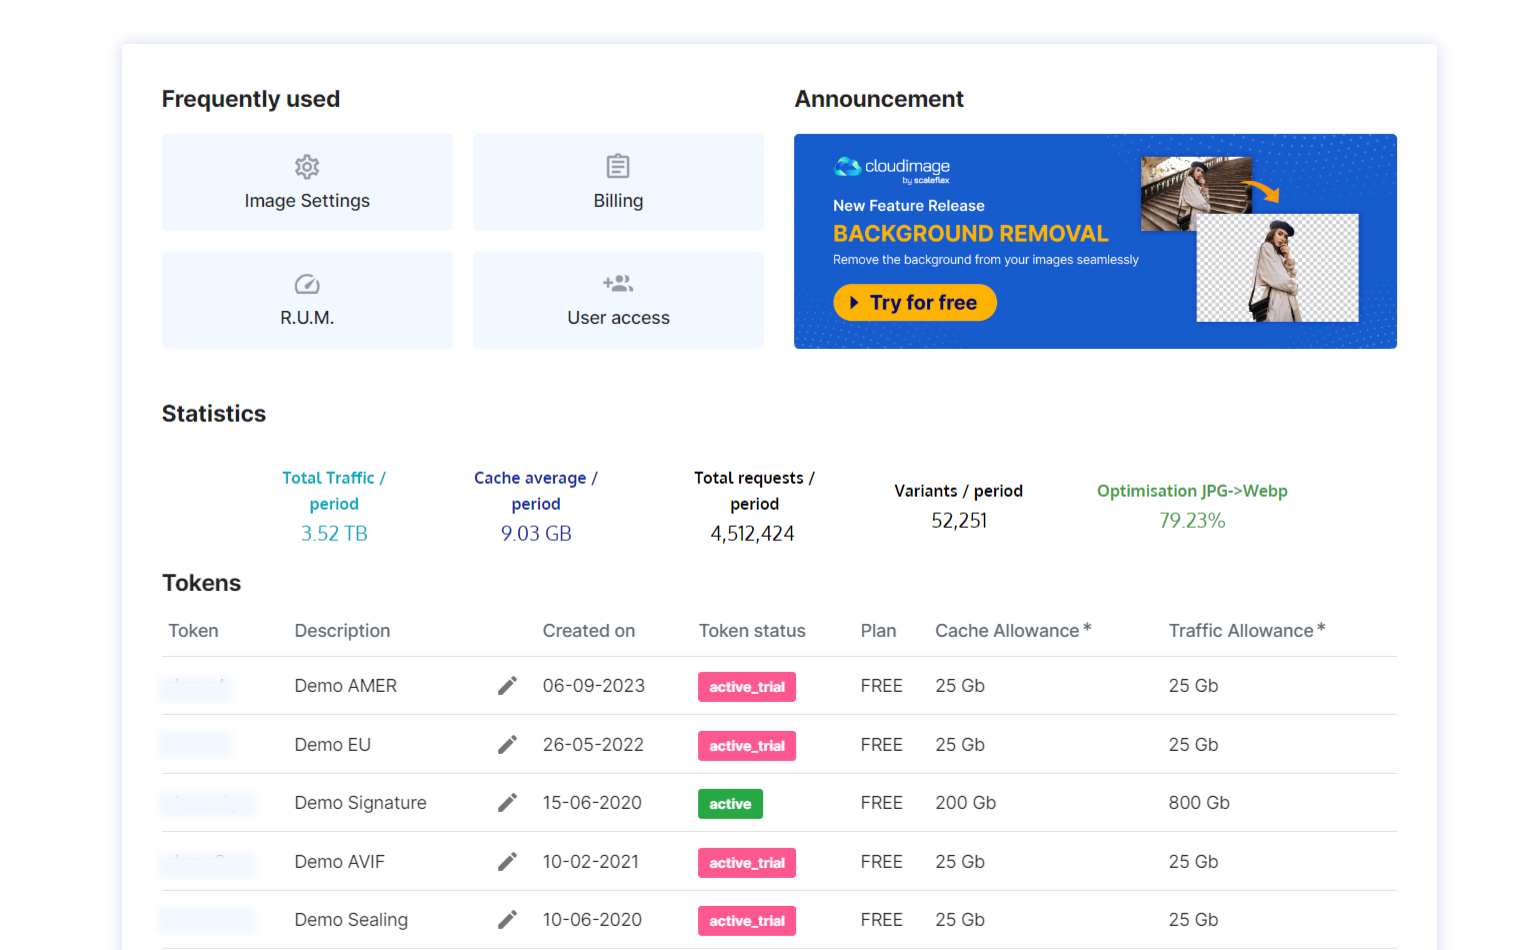Screen dimensions: 1540x950
Task: Click the 800 Gb traffic allowance value
Action: point(1199,803)
